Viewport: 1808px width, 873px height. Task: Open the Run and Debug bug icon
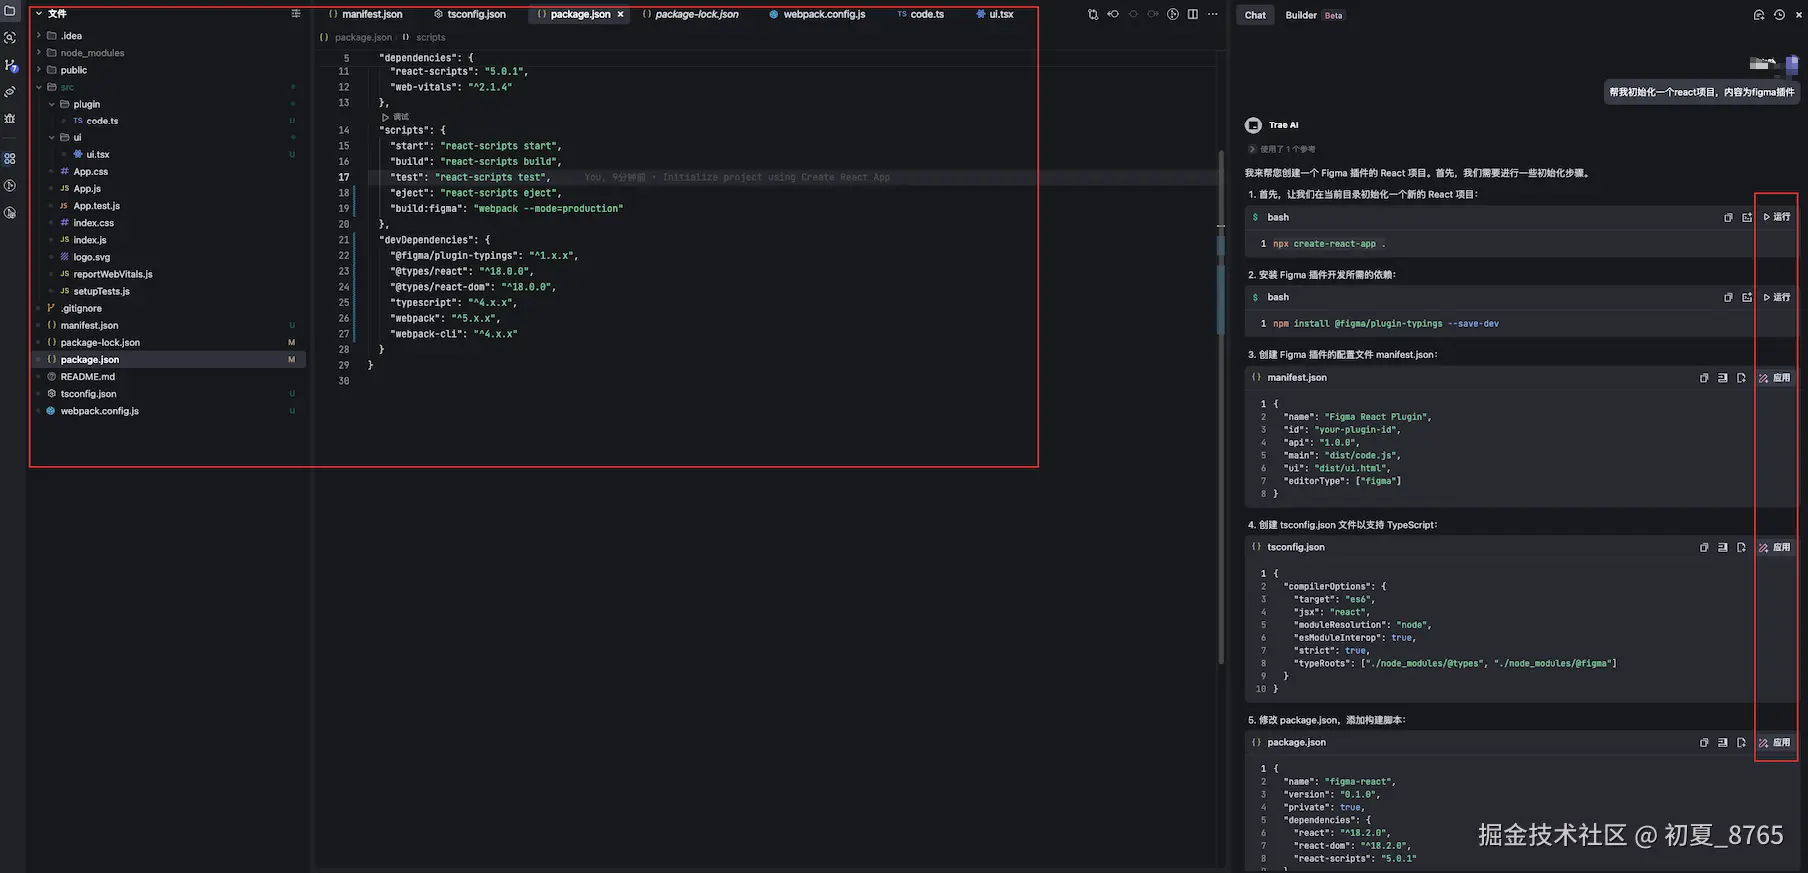(x=10, y=118)
